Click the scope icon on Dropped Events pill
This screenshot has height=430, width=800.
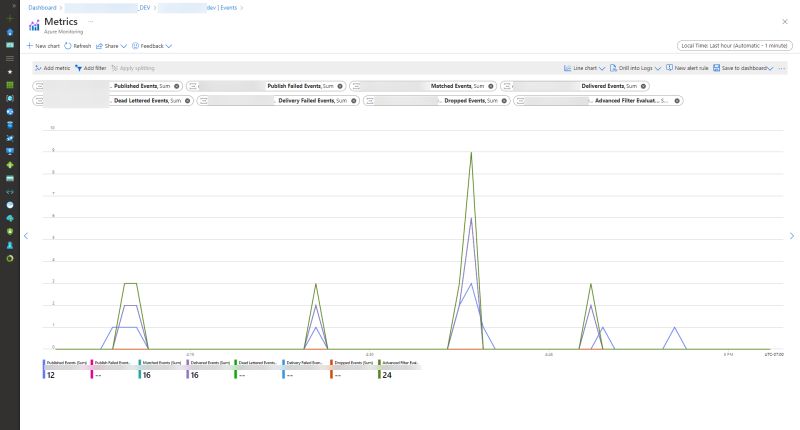(x=370, y=101)
